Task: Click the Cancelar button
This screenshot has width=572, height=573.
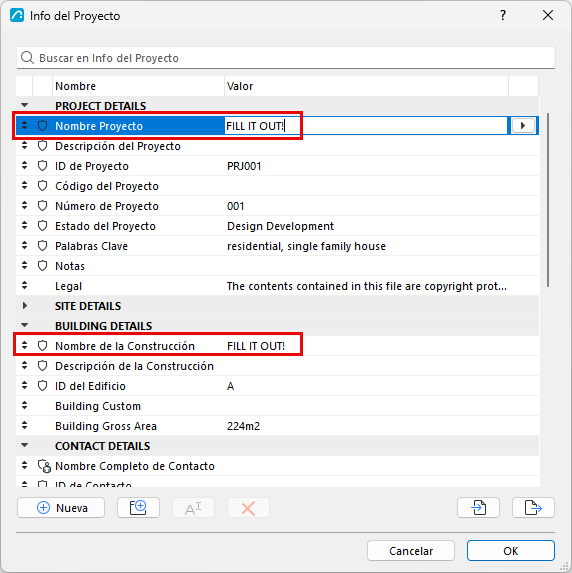Action: click(x=411, y=551)
